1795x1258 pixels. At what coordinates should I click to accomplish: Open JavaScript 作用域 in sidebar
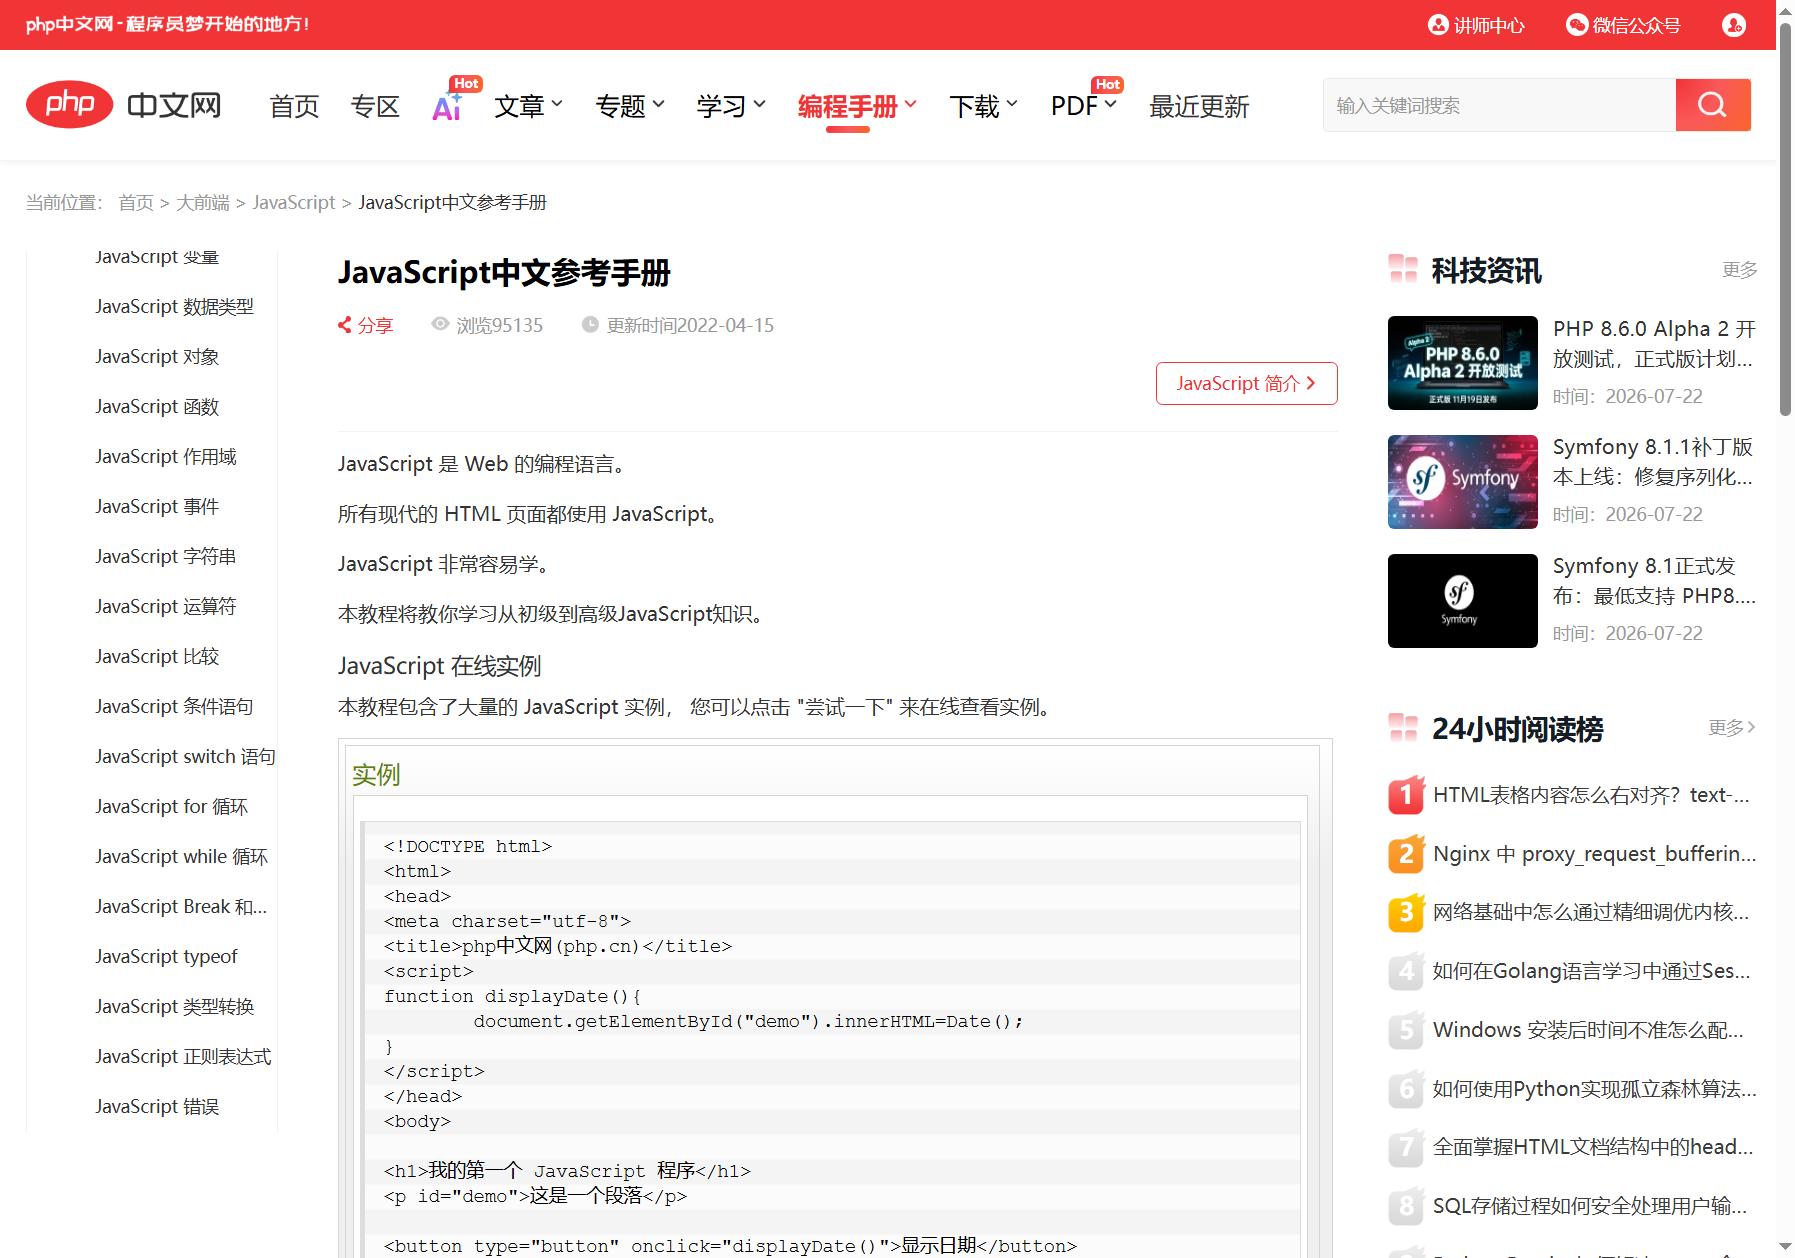[x=166, y=457]
